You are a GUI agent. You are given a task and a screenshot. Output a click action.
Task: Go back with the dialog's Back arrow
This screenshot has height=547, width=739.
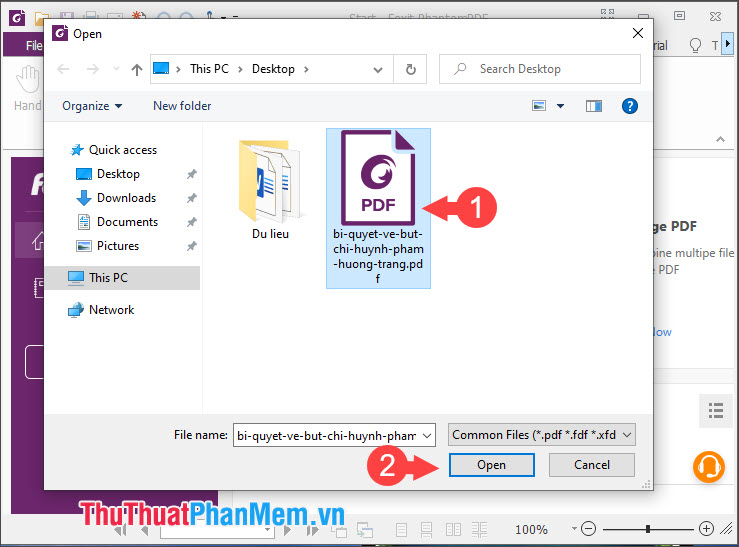pos(63,69)
